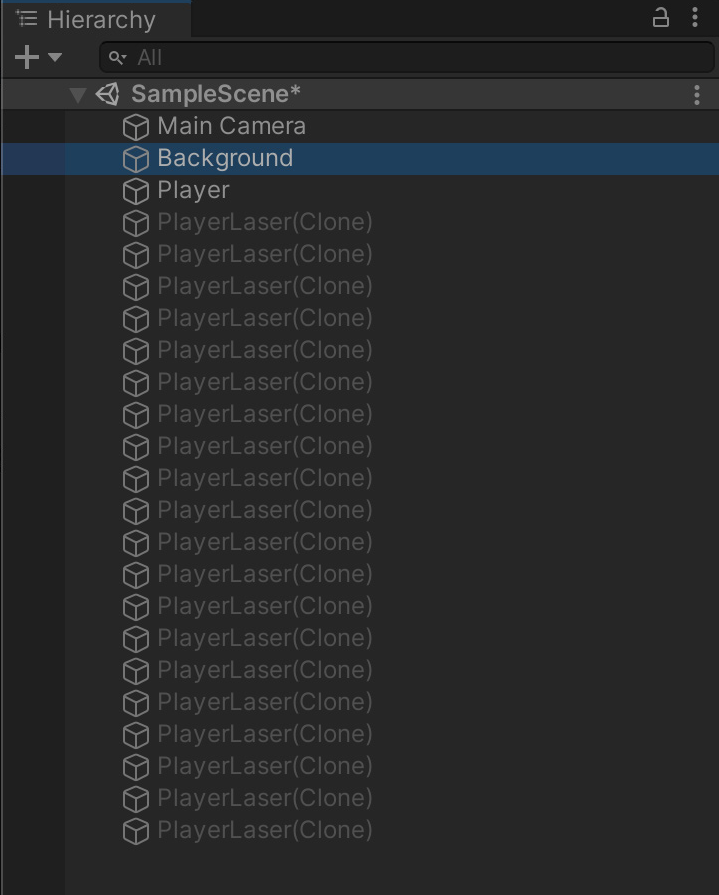Click the last PlayerLaser(Clone) cube icon
This screenshot has width=719, height=895.
point(136,831)
